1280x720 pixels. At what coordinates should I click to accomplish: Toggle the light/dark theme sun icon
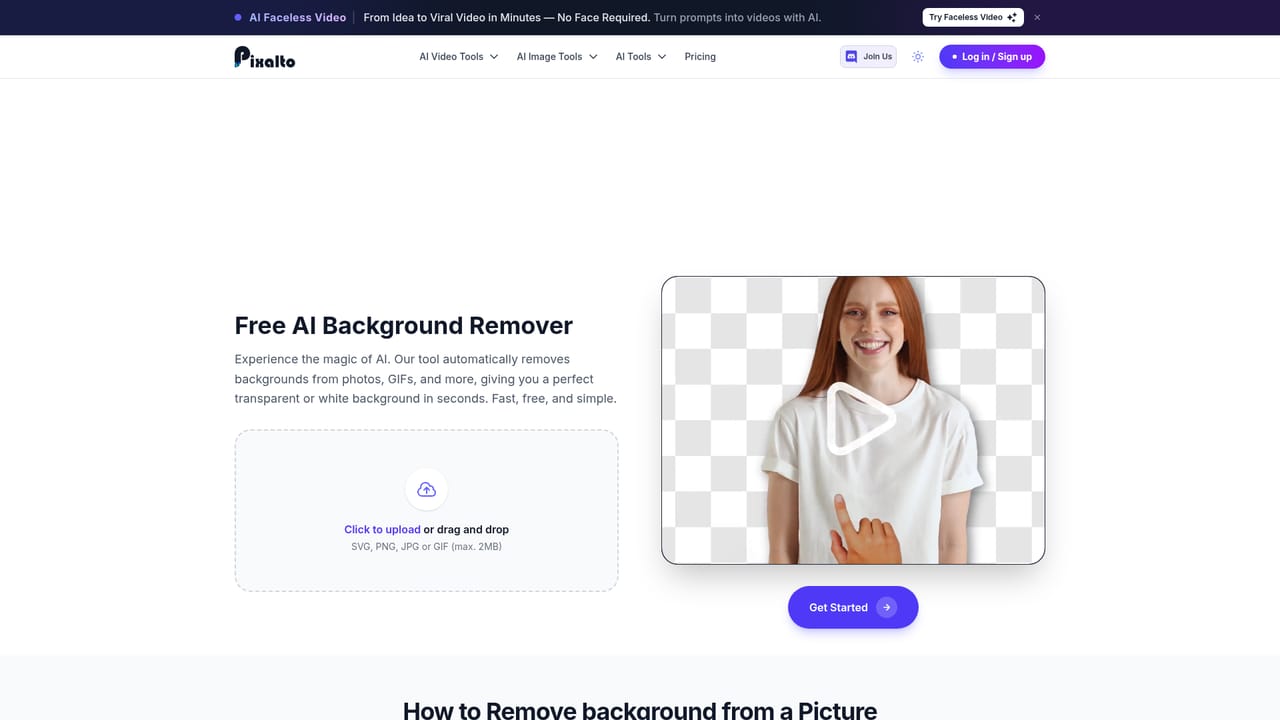(918, 57)
